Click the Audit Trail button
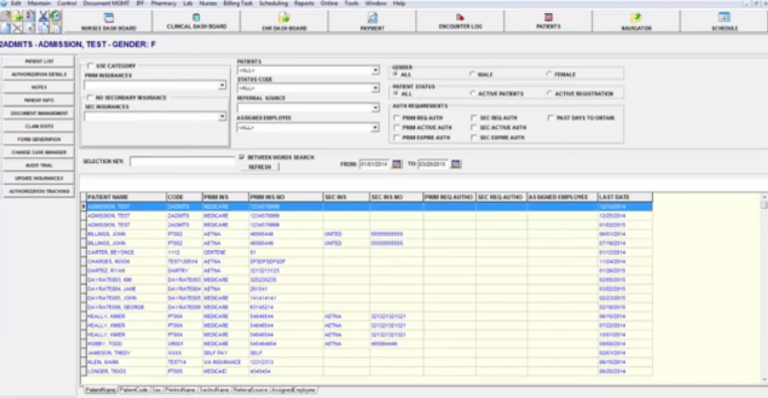 tap(39, 165)
